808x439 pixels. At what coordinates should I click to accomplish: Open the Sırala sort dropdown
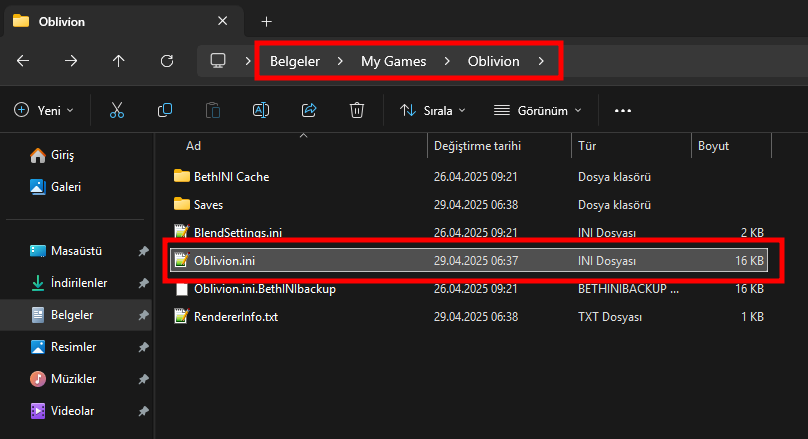[x=433, y=110]
